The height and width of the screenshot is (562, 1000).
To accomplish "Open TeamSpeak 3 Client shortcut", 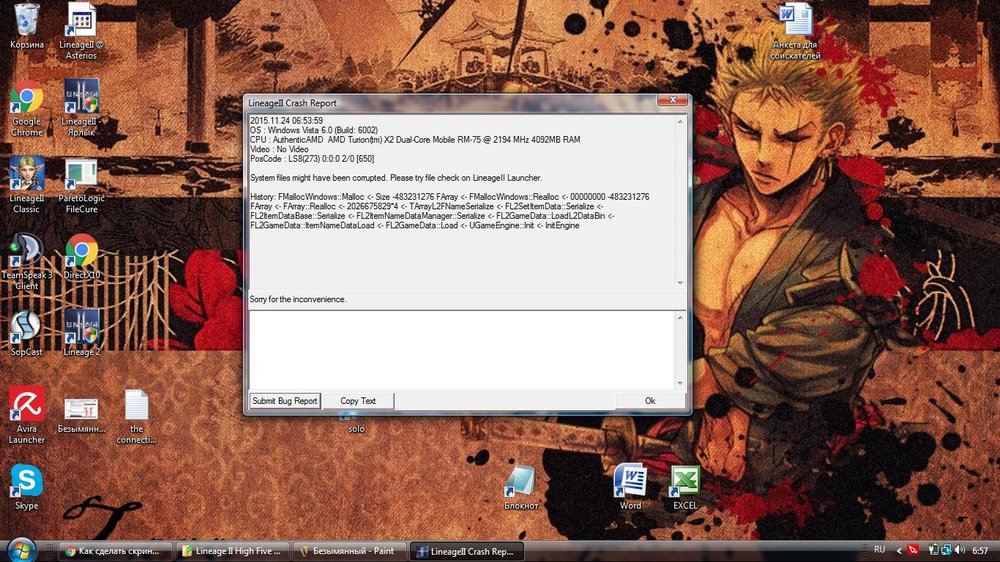I will [x=27, y=251].
